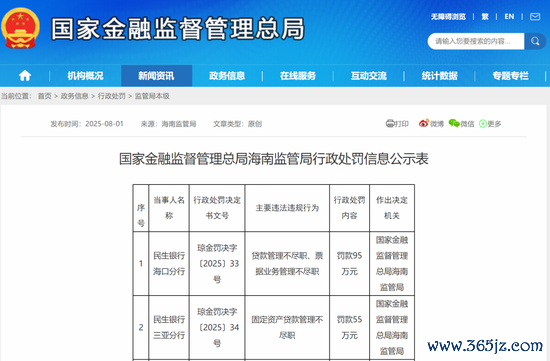Open the 更多 share options icon
Screen dimensions: 550x361
(483, 123)
